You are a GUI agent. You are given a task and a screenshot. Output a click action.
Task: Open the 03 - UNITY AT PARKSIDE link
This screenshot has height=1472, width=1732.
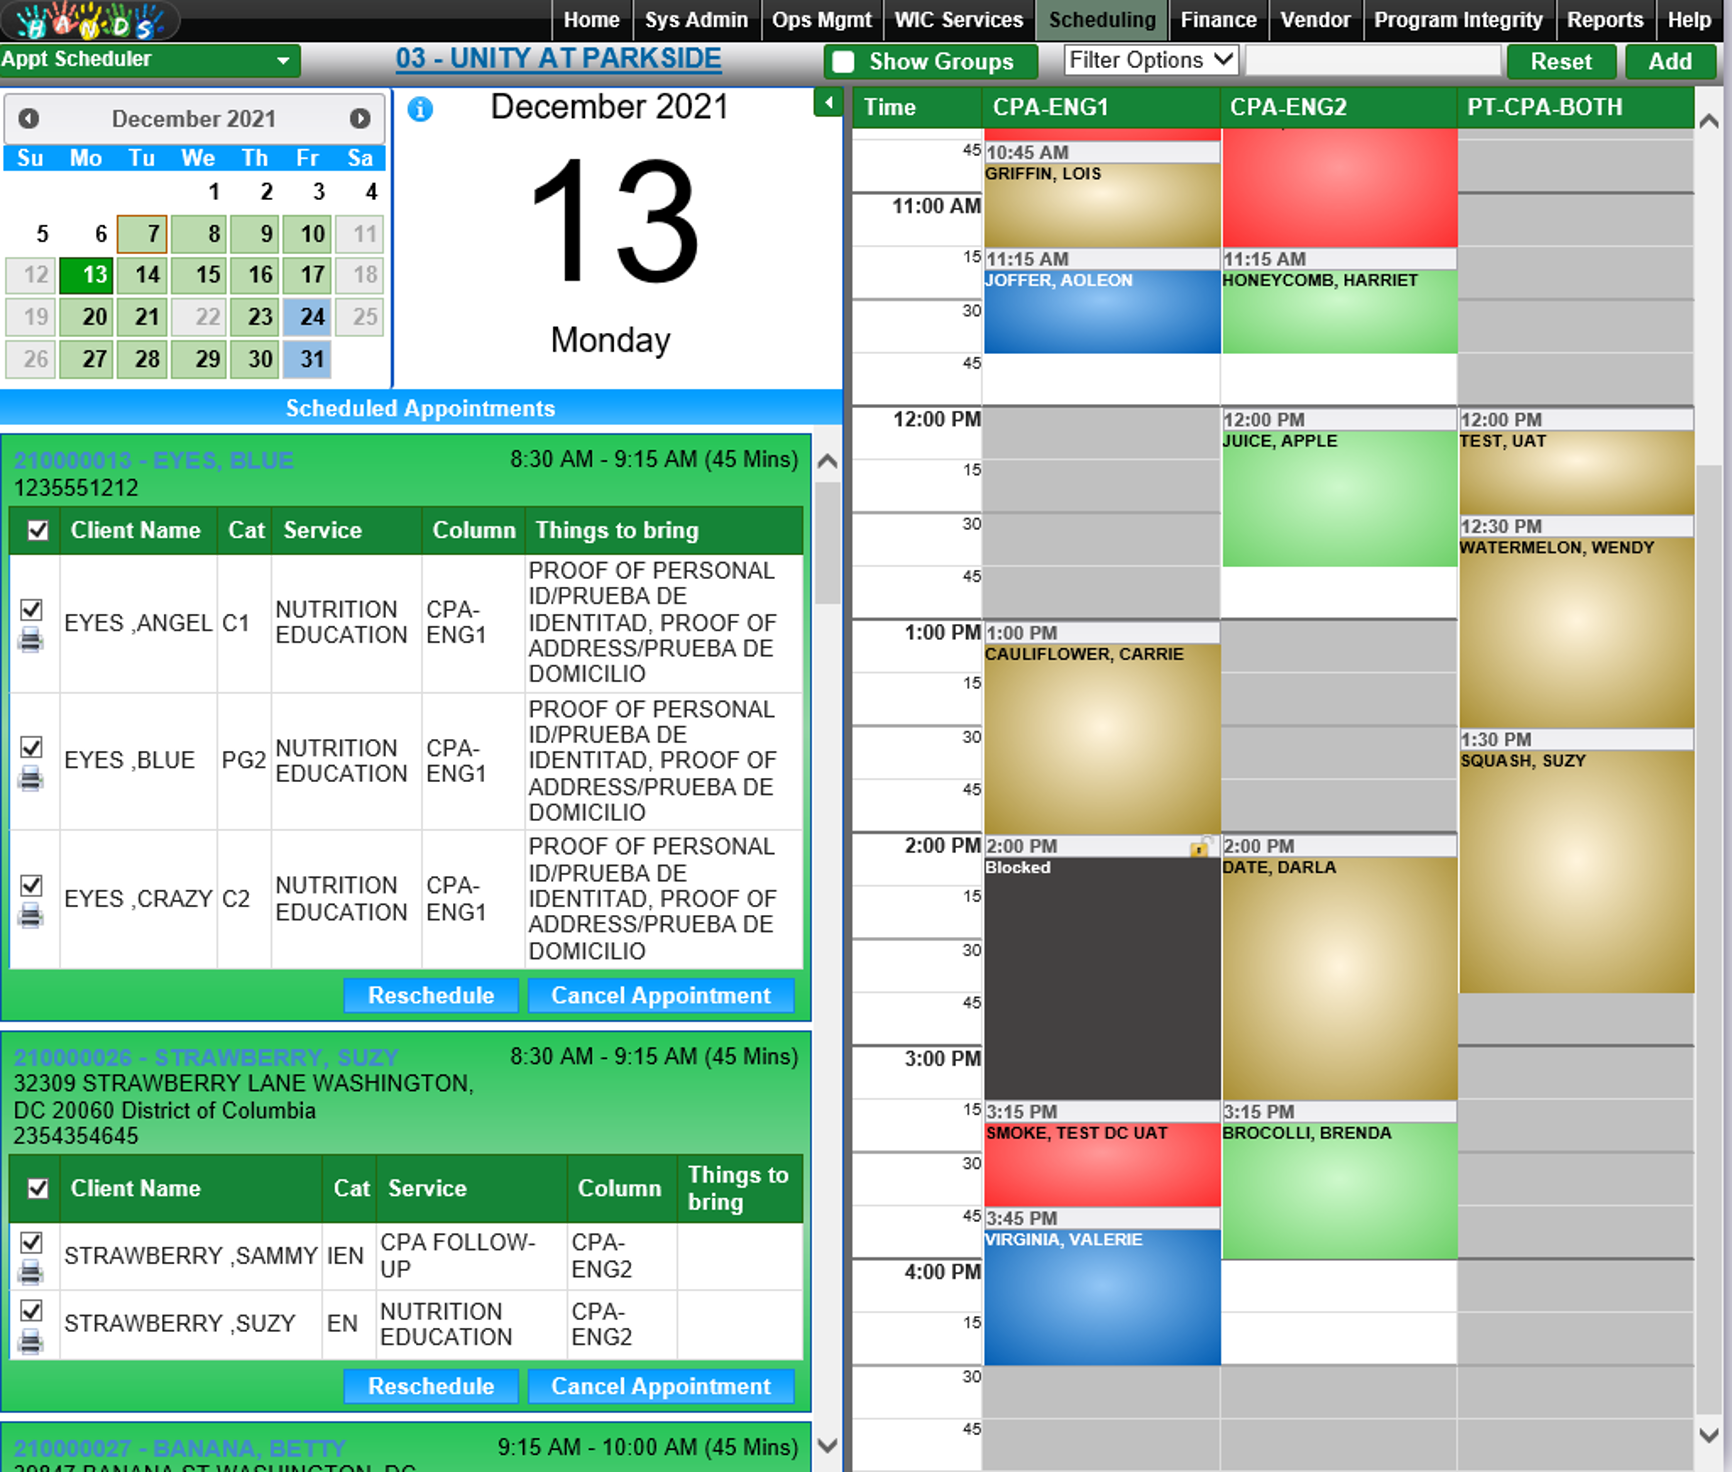click(x=558, y=59)
